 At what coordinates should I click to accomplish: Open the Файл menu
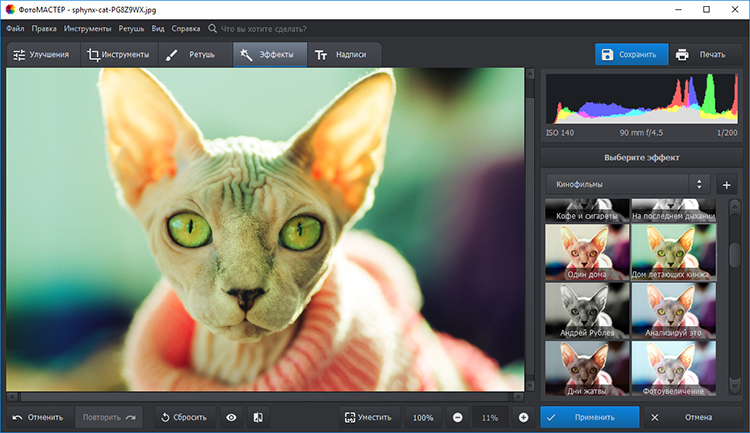15,29
